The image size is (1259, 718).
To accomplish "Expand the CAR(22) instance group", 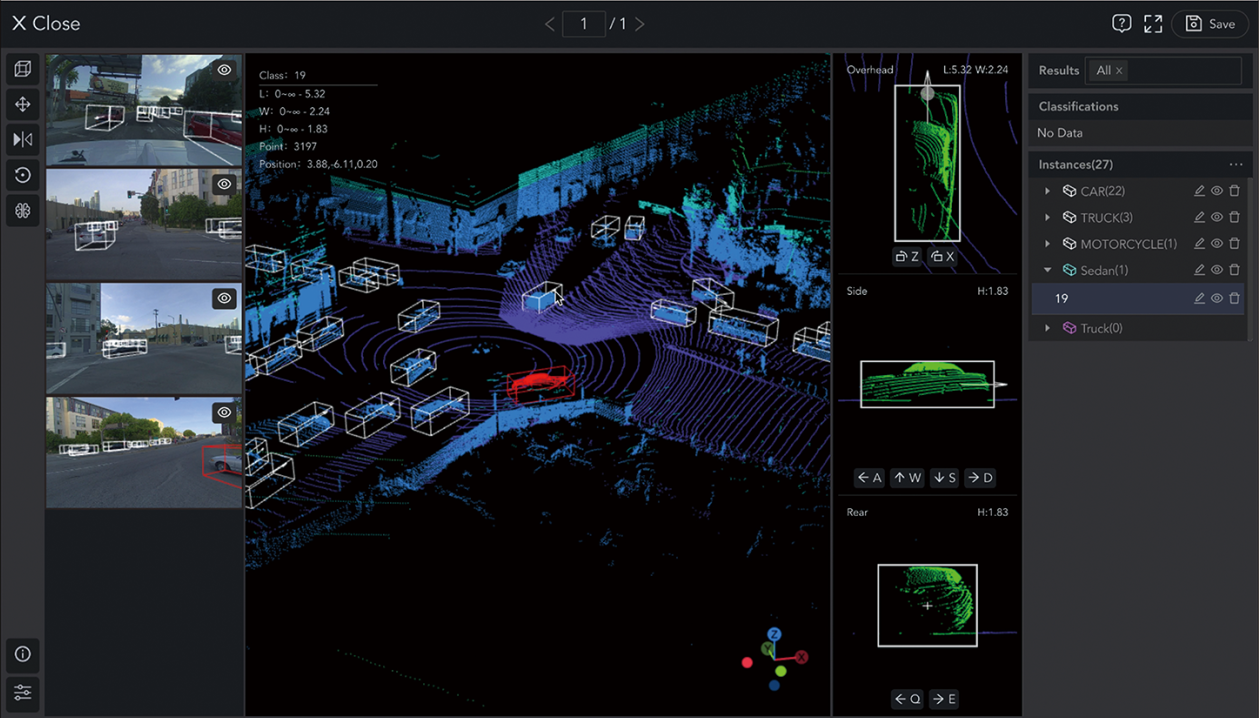I will [x=1047, y=191].
